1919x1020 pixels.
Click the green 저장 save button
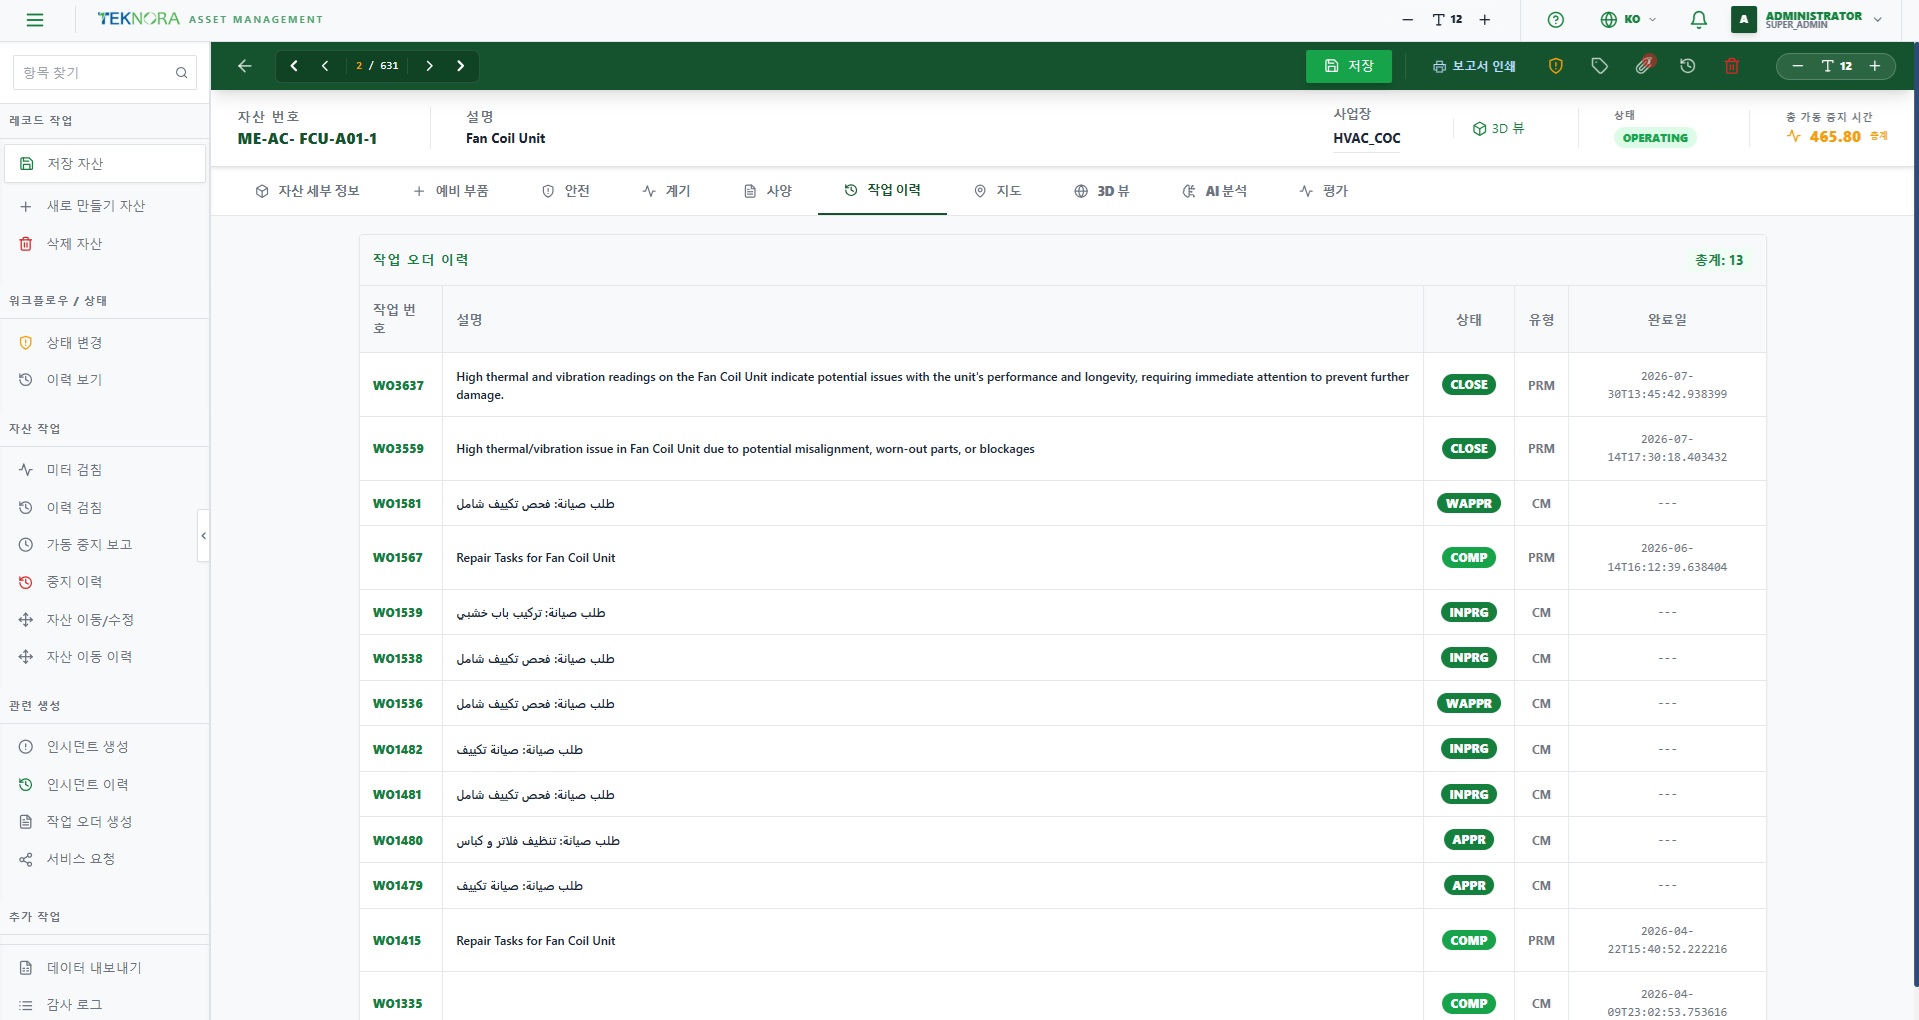pos(1348,66)
